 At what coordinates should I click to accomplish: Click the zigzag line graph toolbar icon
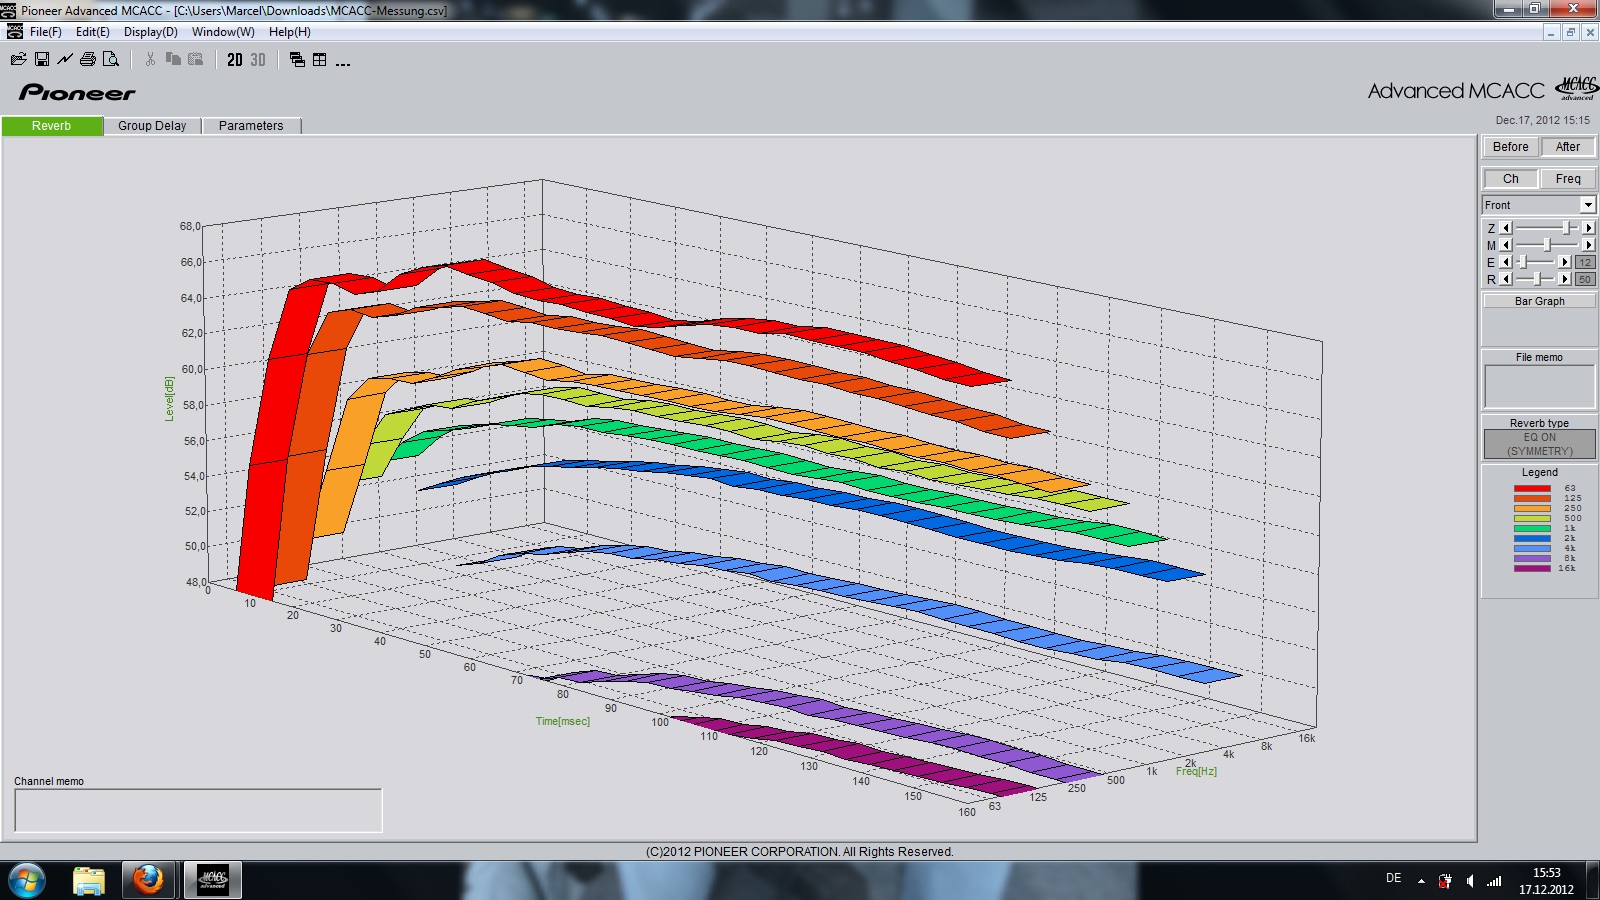65,60
